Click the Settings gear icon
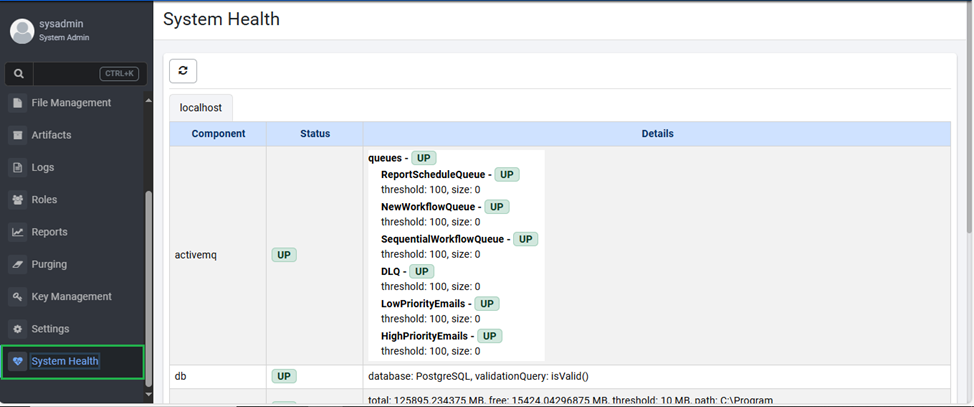This screenshot has width=974, height=407. 17,329
